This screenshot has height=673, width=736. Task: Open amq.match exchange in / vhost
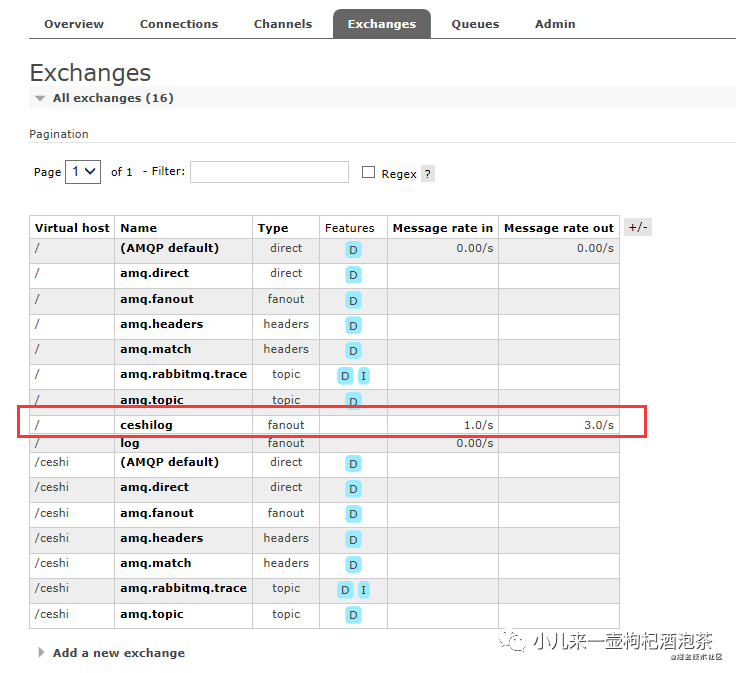click(156, 349)
